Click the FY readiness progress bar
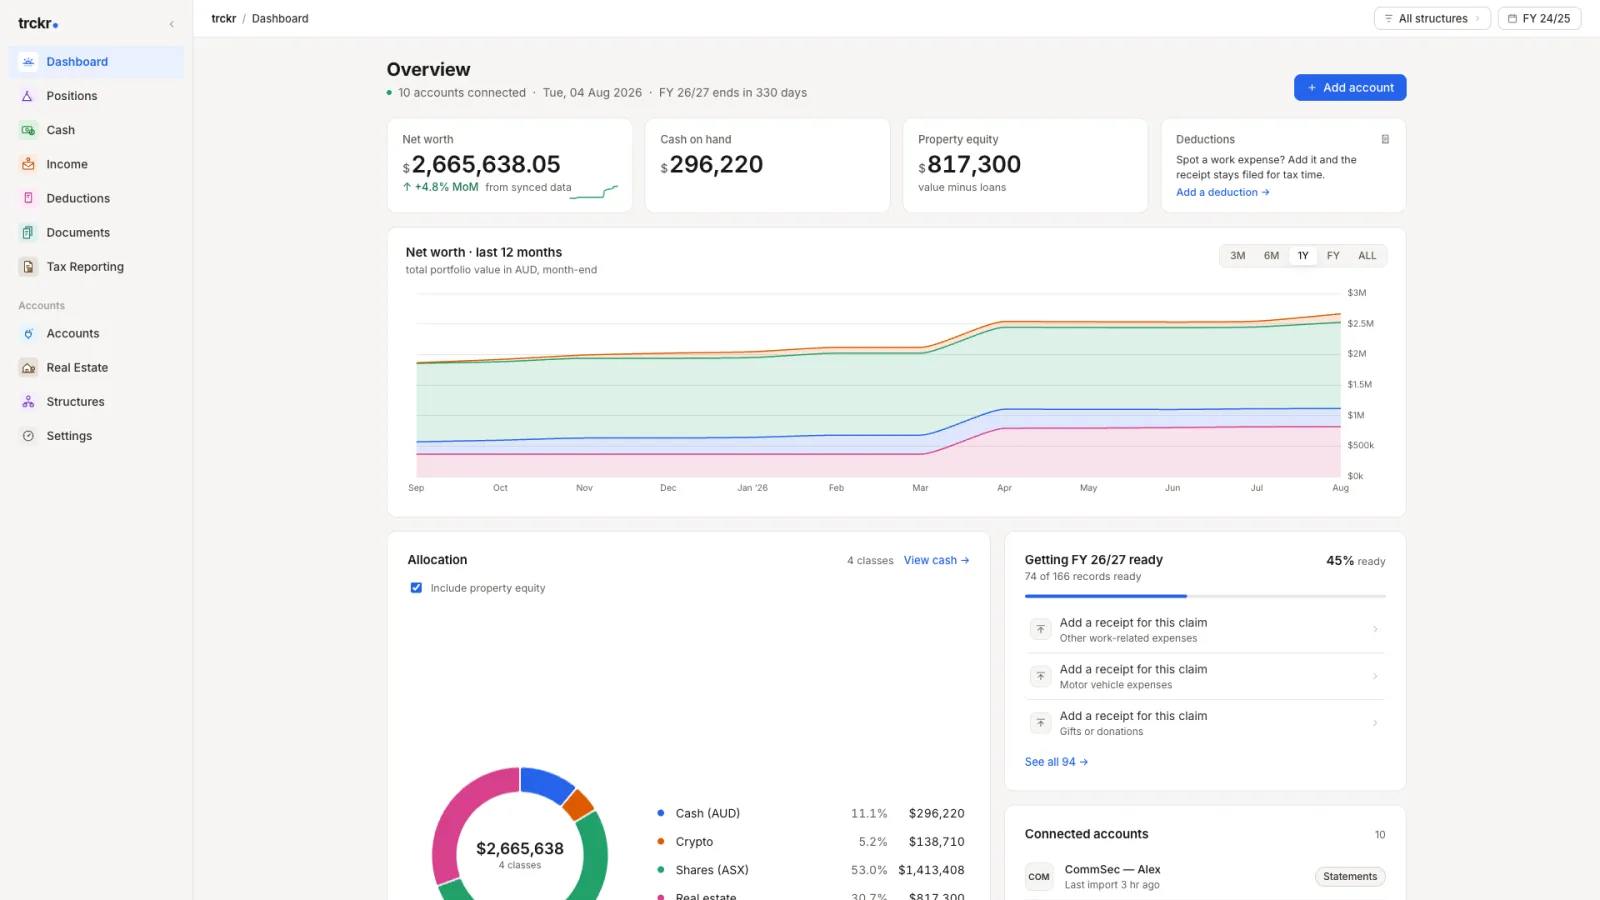 [1205, 596]
